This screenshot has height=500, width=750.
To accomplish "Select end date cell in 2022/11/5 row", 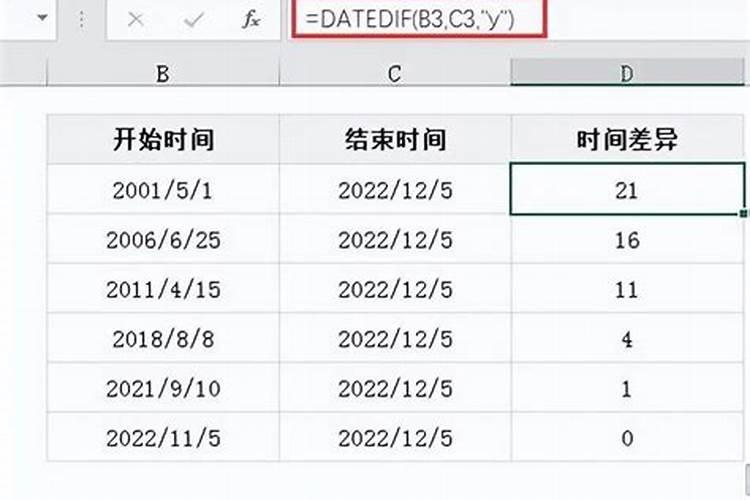I will pyautogui.click(x=395, y=437).
